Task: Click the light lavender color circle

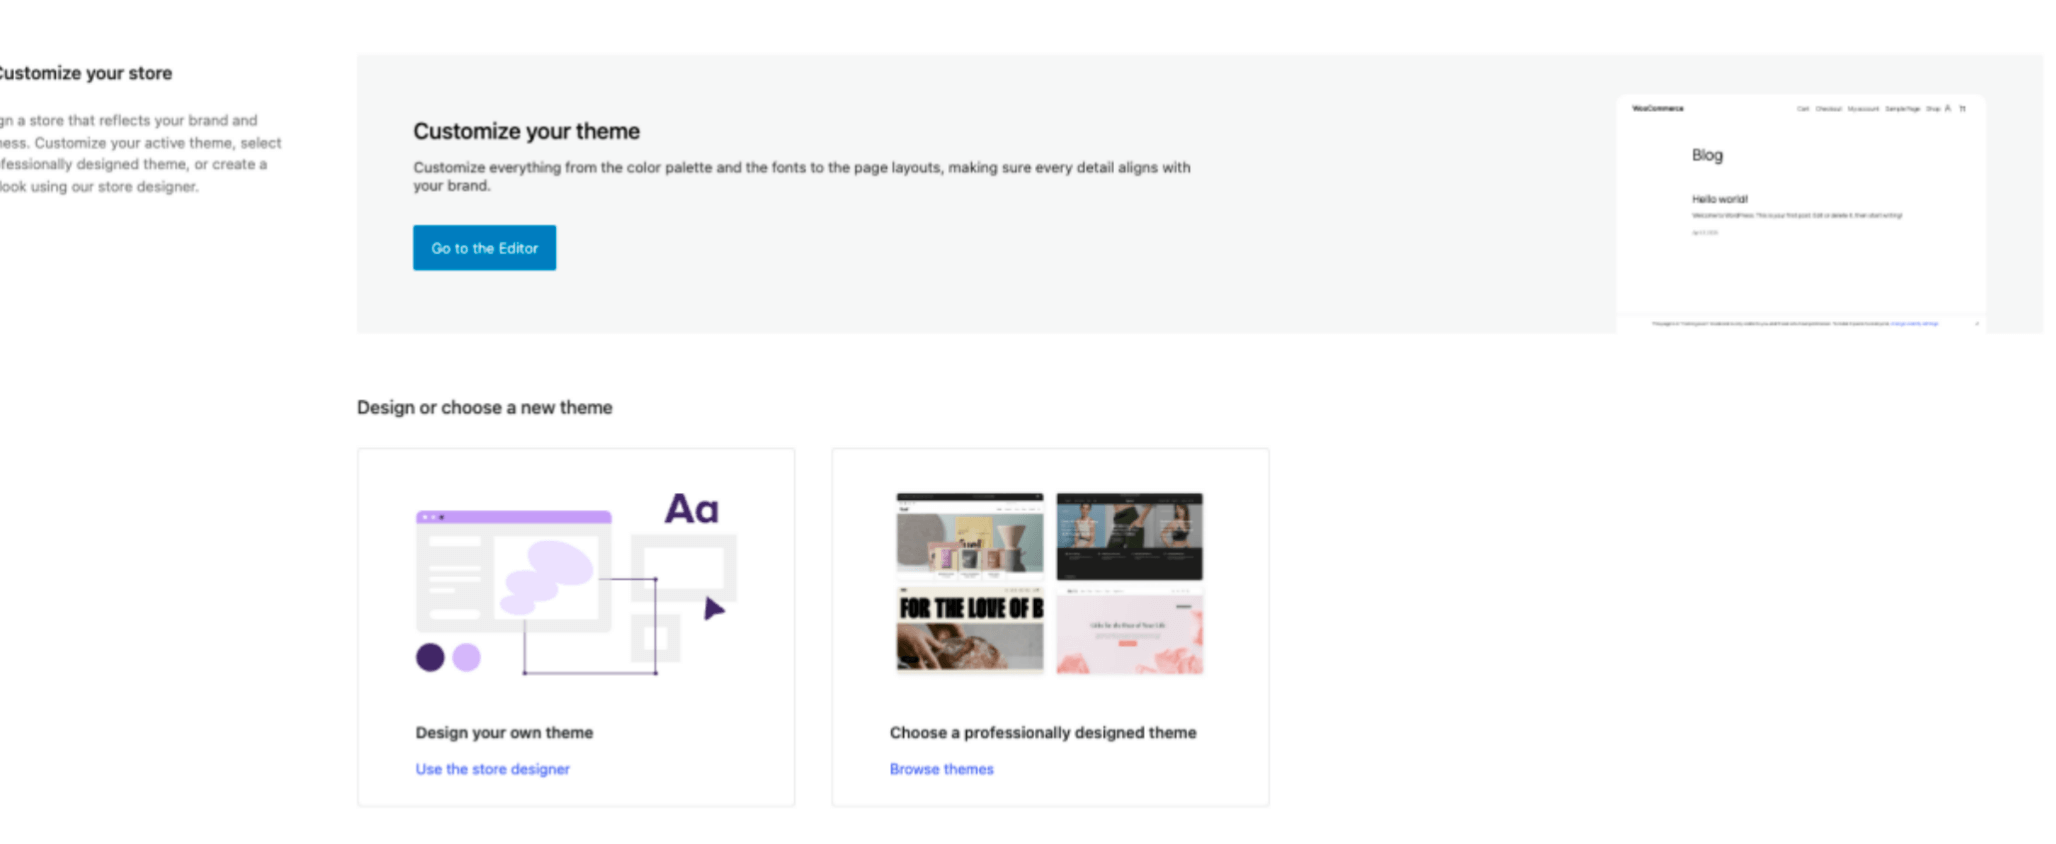Action: [466, 657]
